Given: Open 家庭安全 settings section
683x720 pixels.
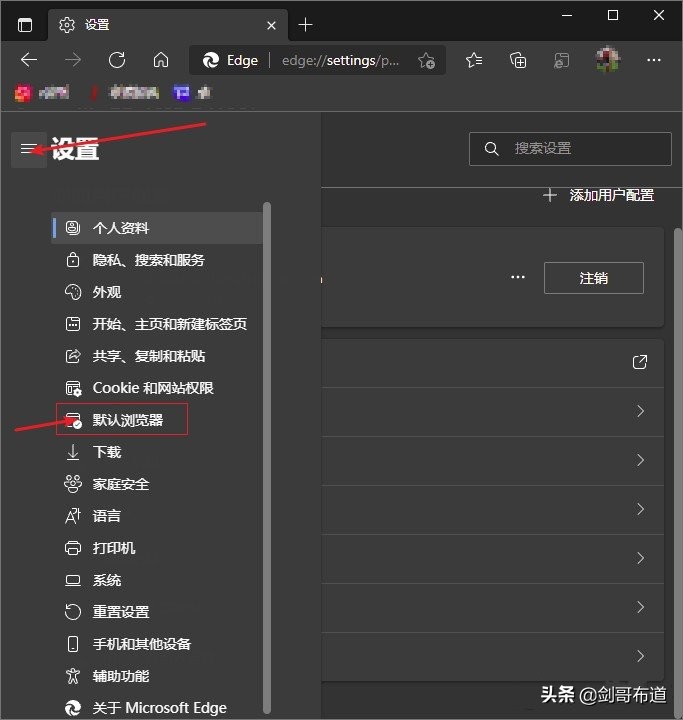Looking at the screenshot, I should click(x=157, y=484).
